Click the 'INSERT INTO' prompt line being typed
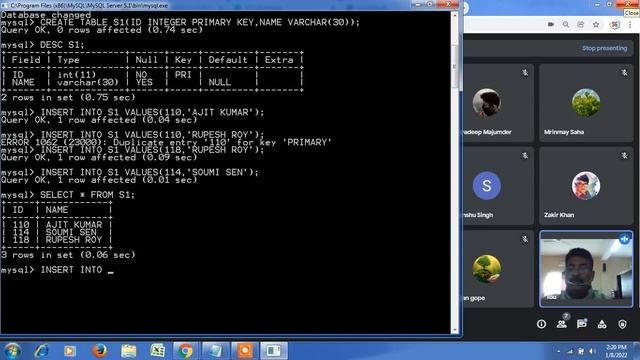The image size is (640, 360). coord(57,270)
